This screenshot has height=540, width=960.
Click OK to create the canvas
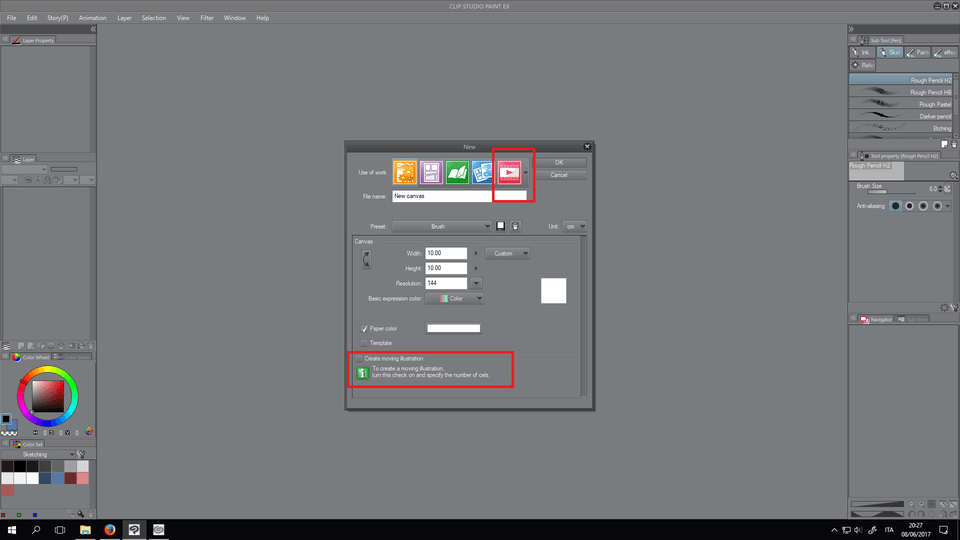[x=558, y=162]
